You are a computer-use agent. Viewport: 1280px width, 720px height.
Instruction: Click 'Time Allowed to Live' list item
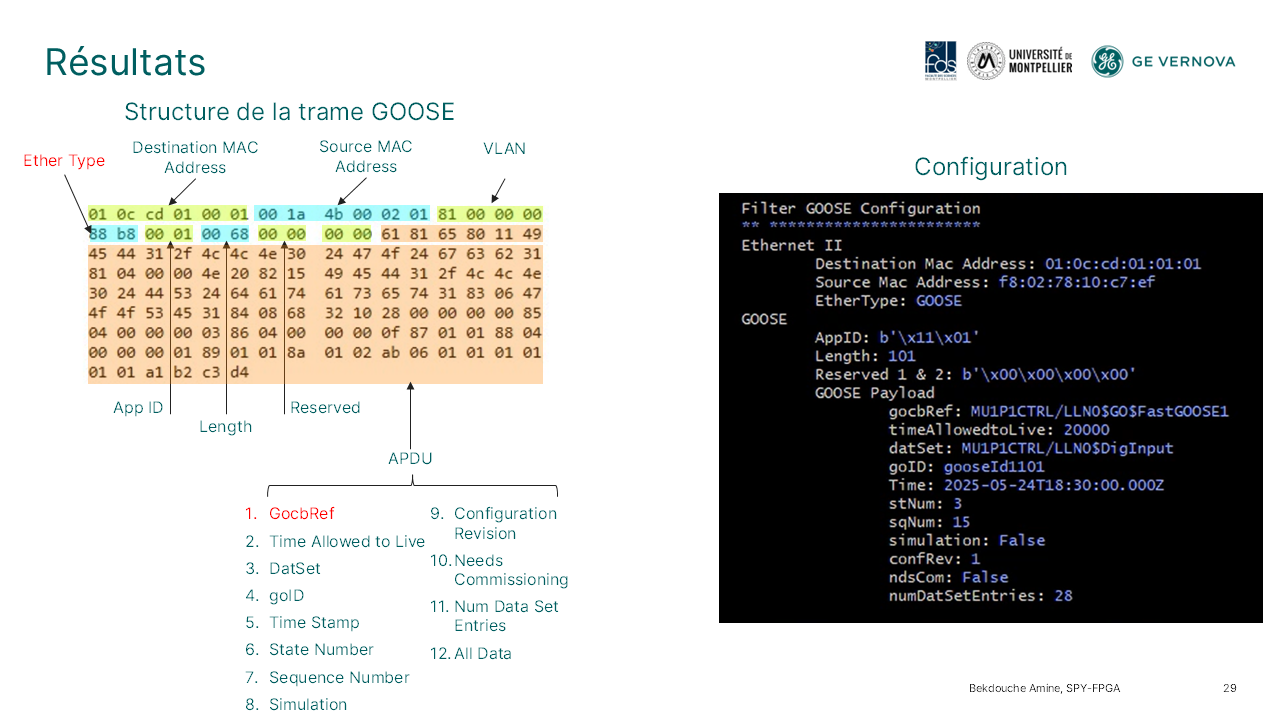(x=346, y=541)
